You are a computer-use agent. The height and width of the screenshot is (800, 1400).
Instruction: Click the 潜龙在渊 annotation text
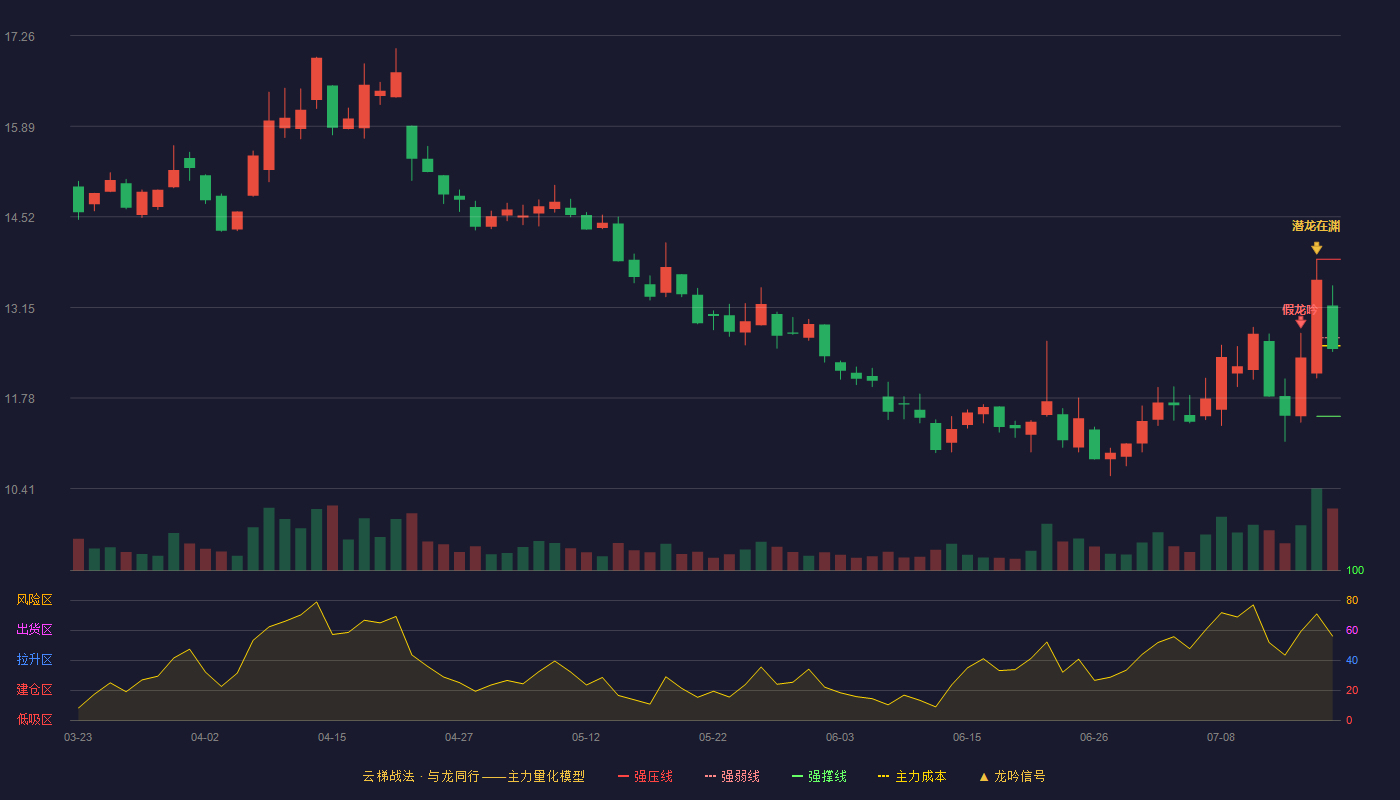[1316, 226]
